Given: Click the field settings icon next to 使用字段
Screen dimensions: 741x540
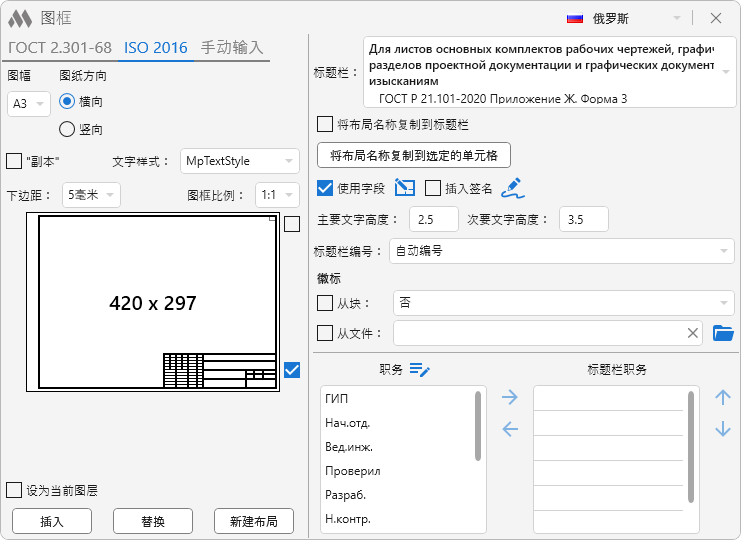Looking at the screenshot, I should coord(404,187).
